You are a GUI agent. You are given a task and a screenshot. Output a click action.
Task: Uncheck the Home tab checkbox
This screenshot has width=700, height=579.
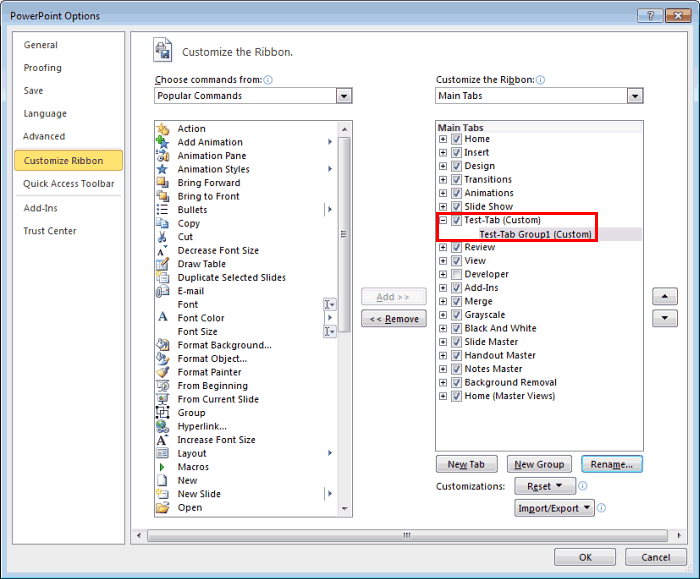(456, 139)
